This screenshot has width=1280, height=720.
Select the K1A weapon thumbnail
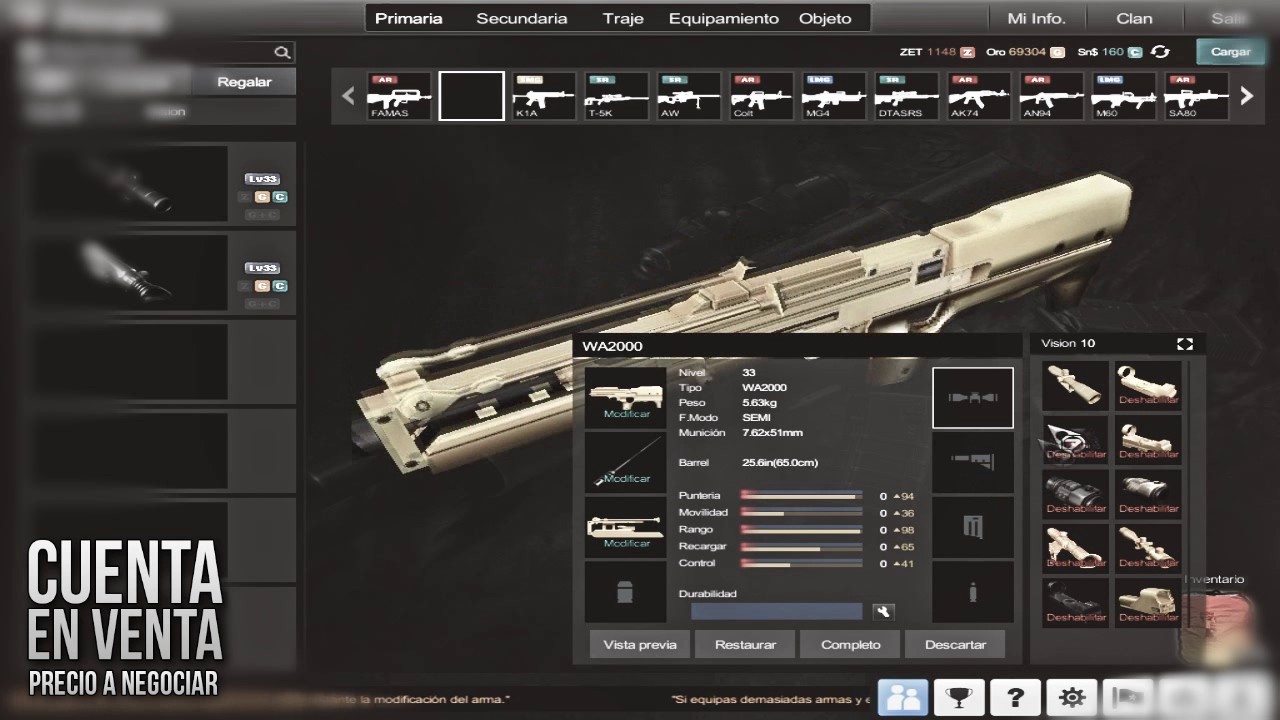click(x=544, y=96)
